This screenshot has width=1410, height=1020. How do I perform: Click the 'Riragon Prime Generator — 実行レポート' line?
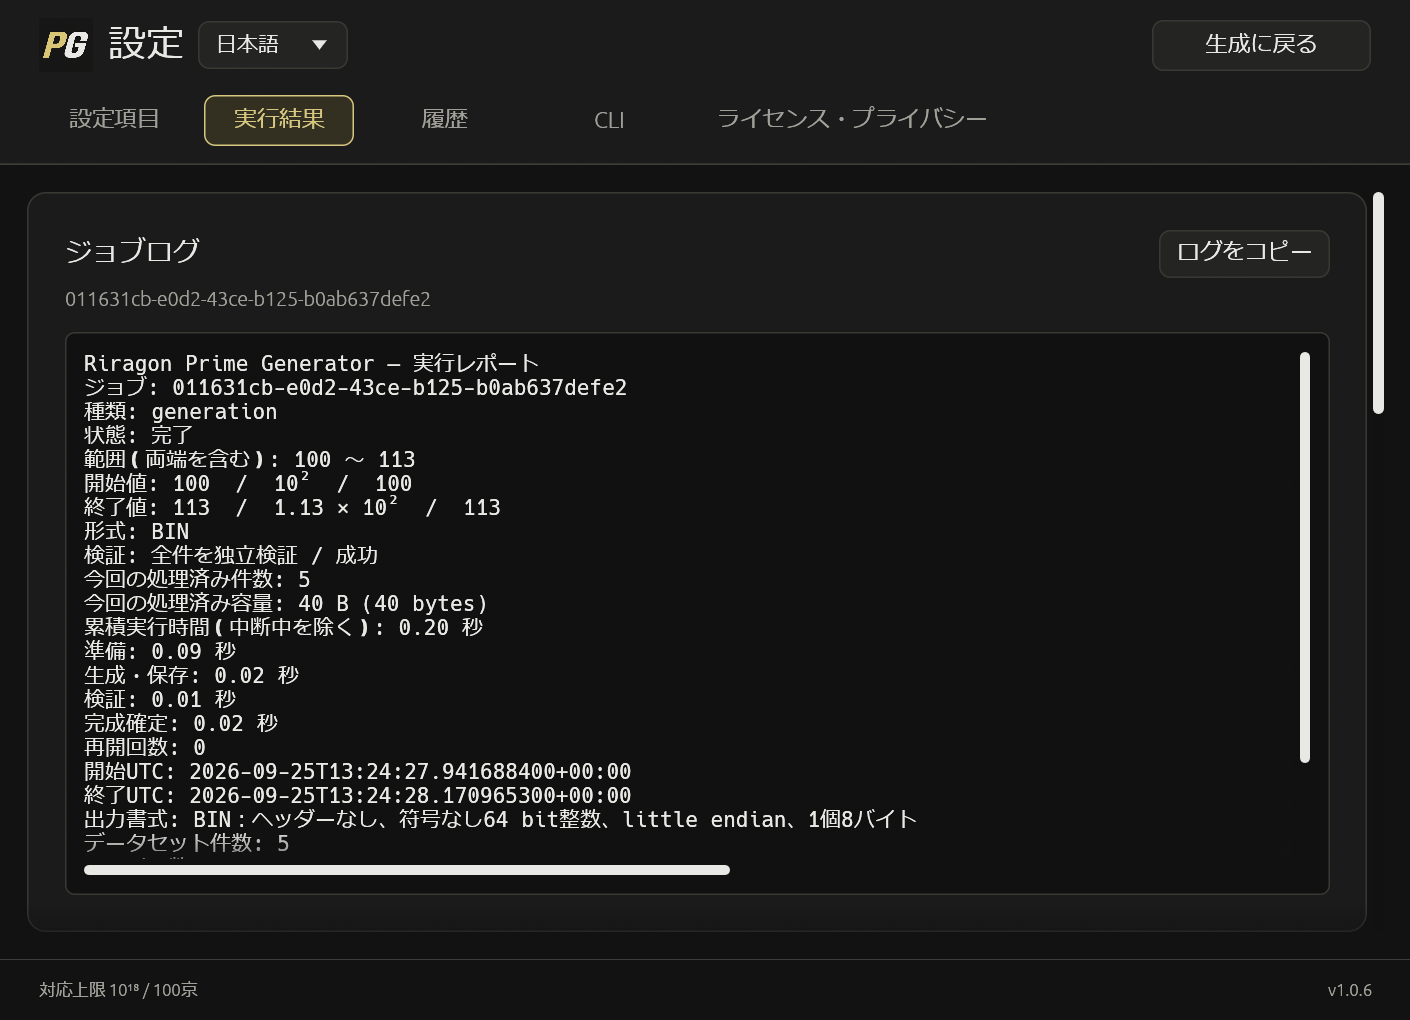click(311, 363)
